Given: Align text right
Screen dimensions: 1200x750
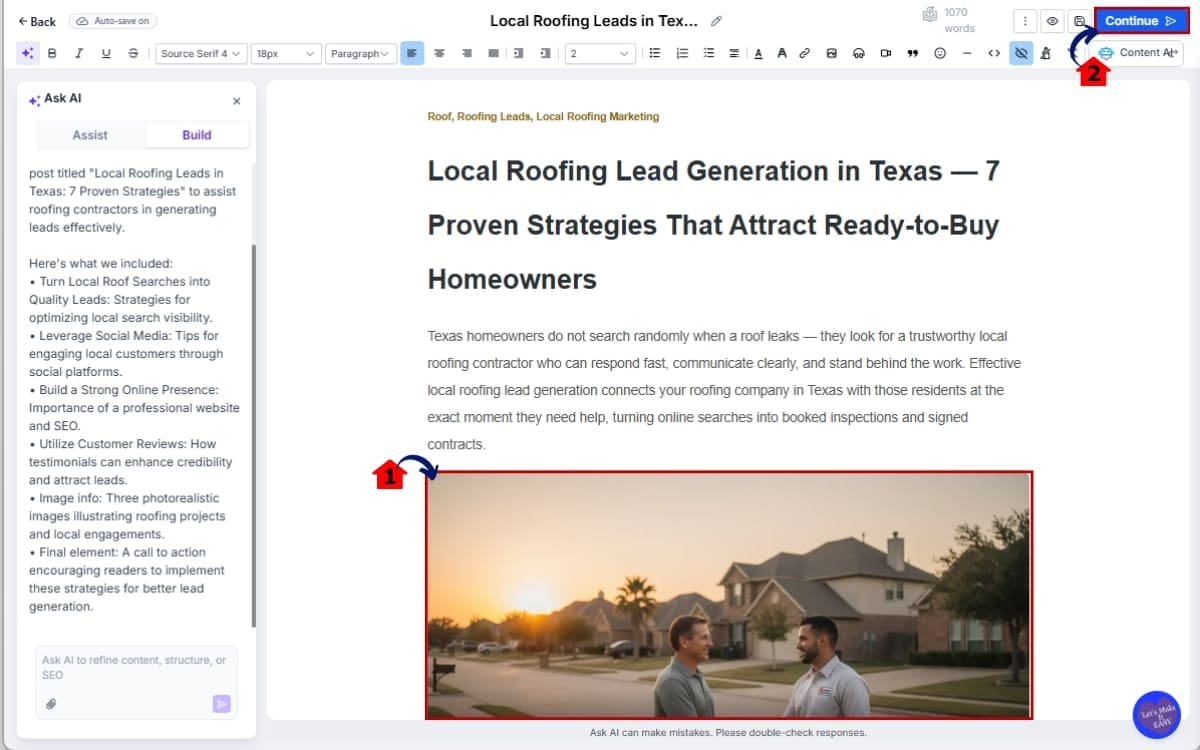Looking at the screenshot, I should [466, 53].
